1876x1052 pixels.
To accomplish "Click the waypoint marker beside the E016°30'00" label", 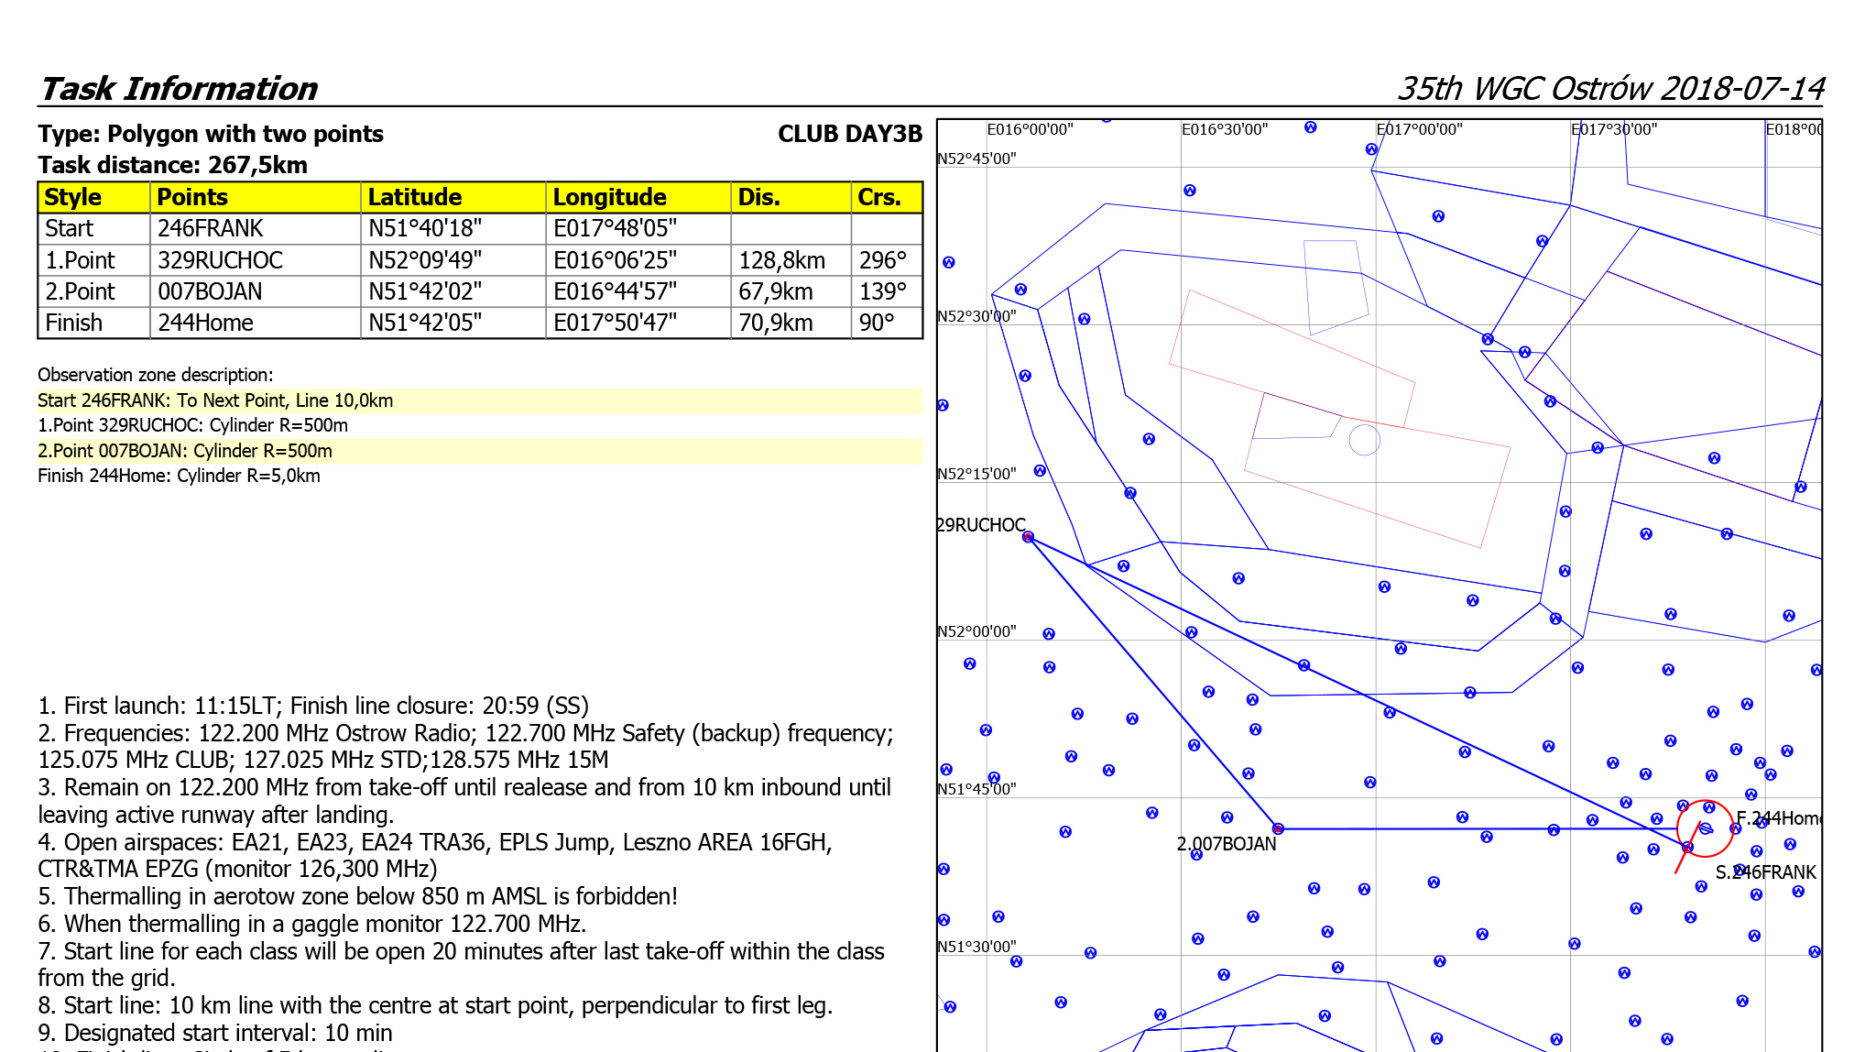I will tap(1310, 127).
